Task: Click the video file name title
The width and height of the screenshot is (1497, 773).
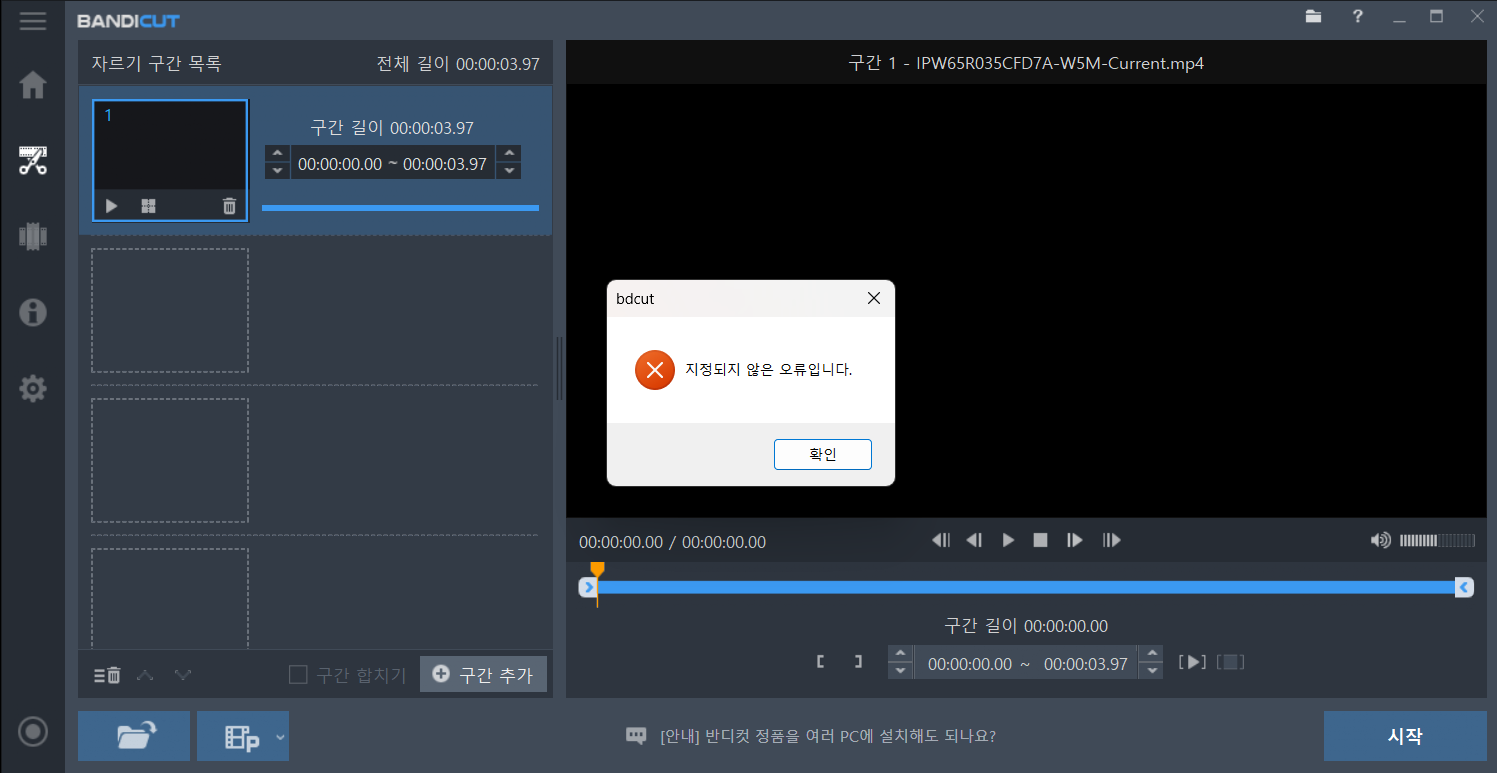Action: click(1026, 63)
